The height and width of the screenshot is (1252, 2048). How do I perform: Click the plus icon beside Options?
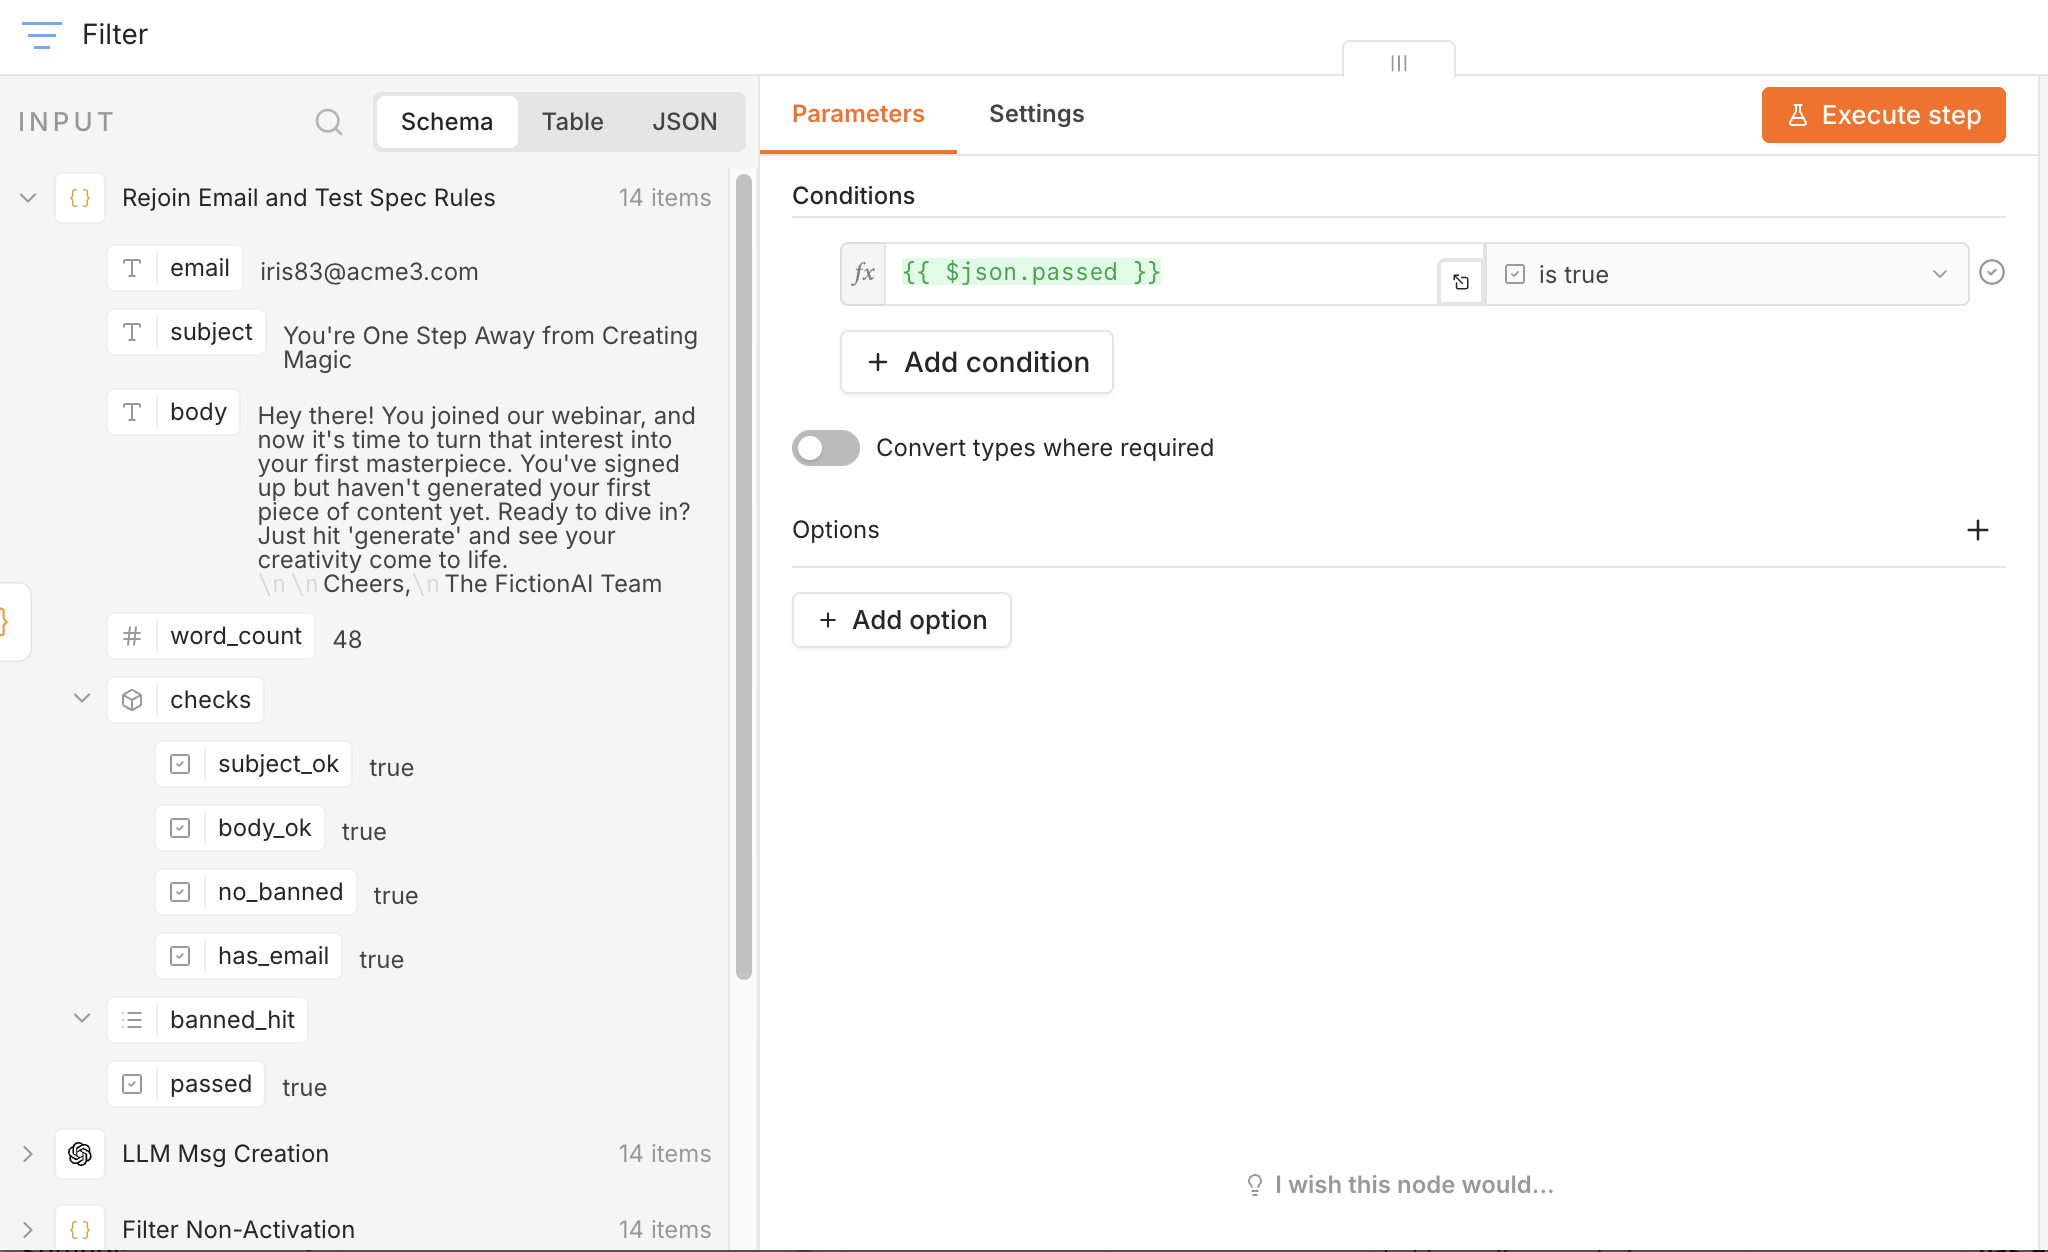click(x=1977, y=530)
